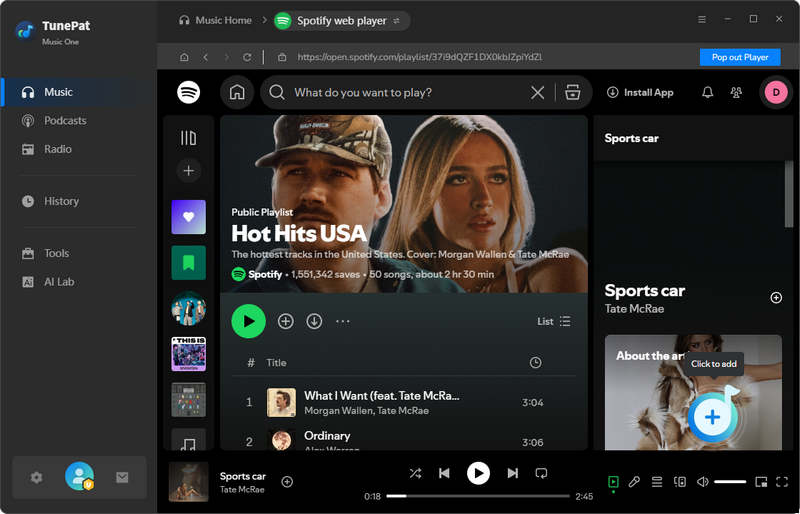Viewport: 800px width, 514px height.
Task: Click the right panel scrollbar
Action: [x=789, y=194]
